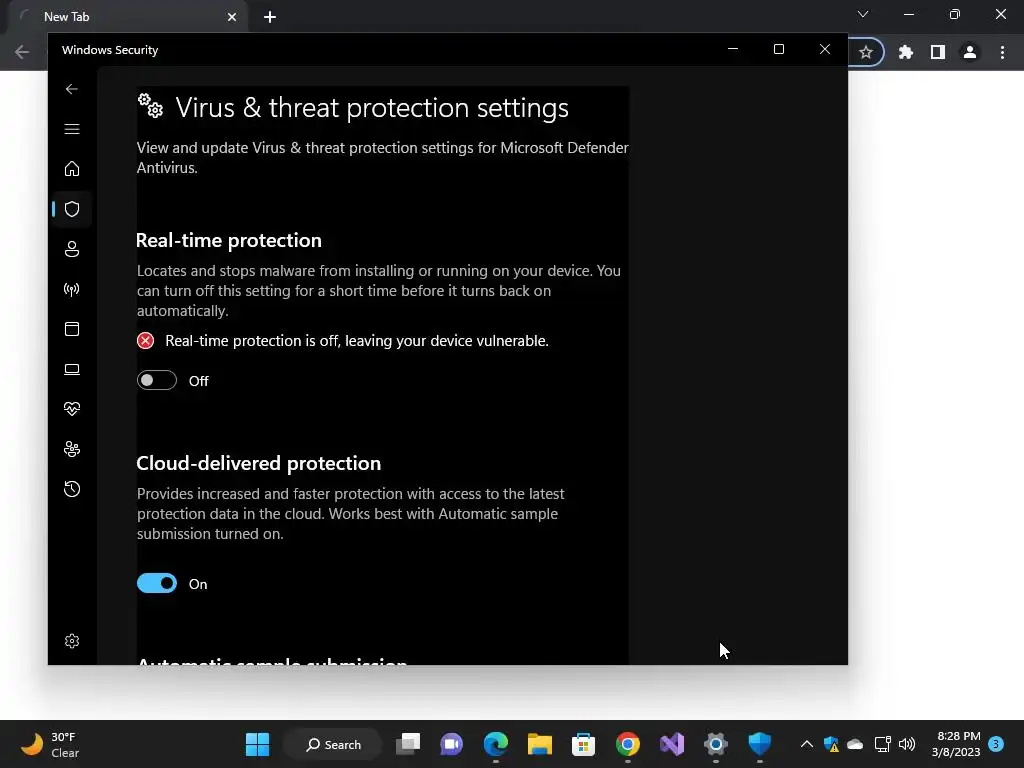
Task: Open Firewall & network protection icon
Action: [x=72, y=289]
